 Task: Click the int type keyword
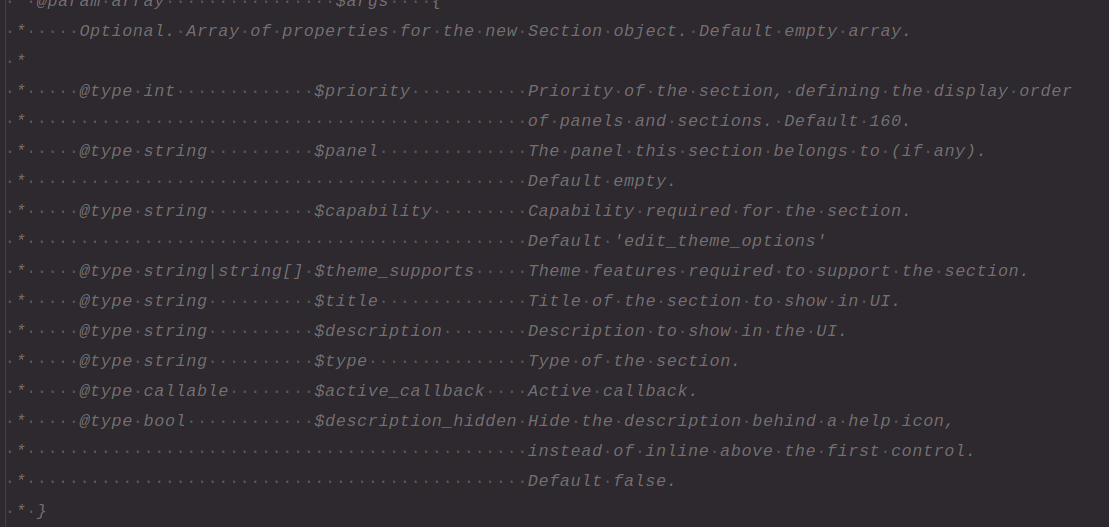[159, 91]
